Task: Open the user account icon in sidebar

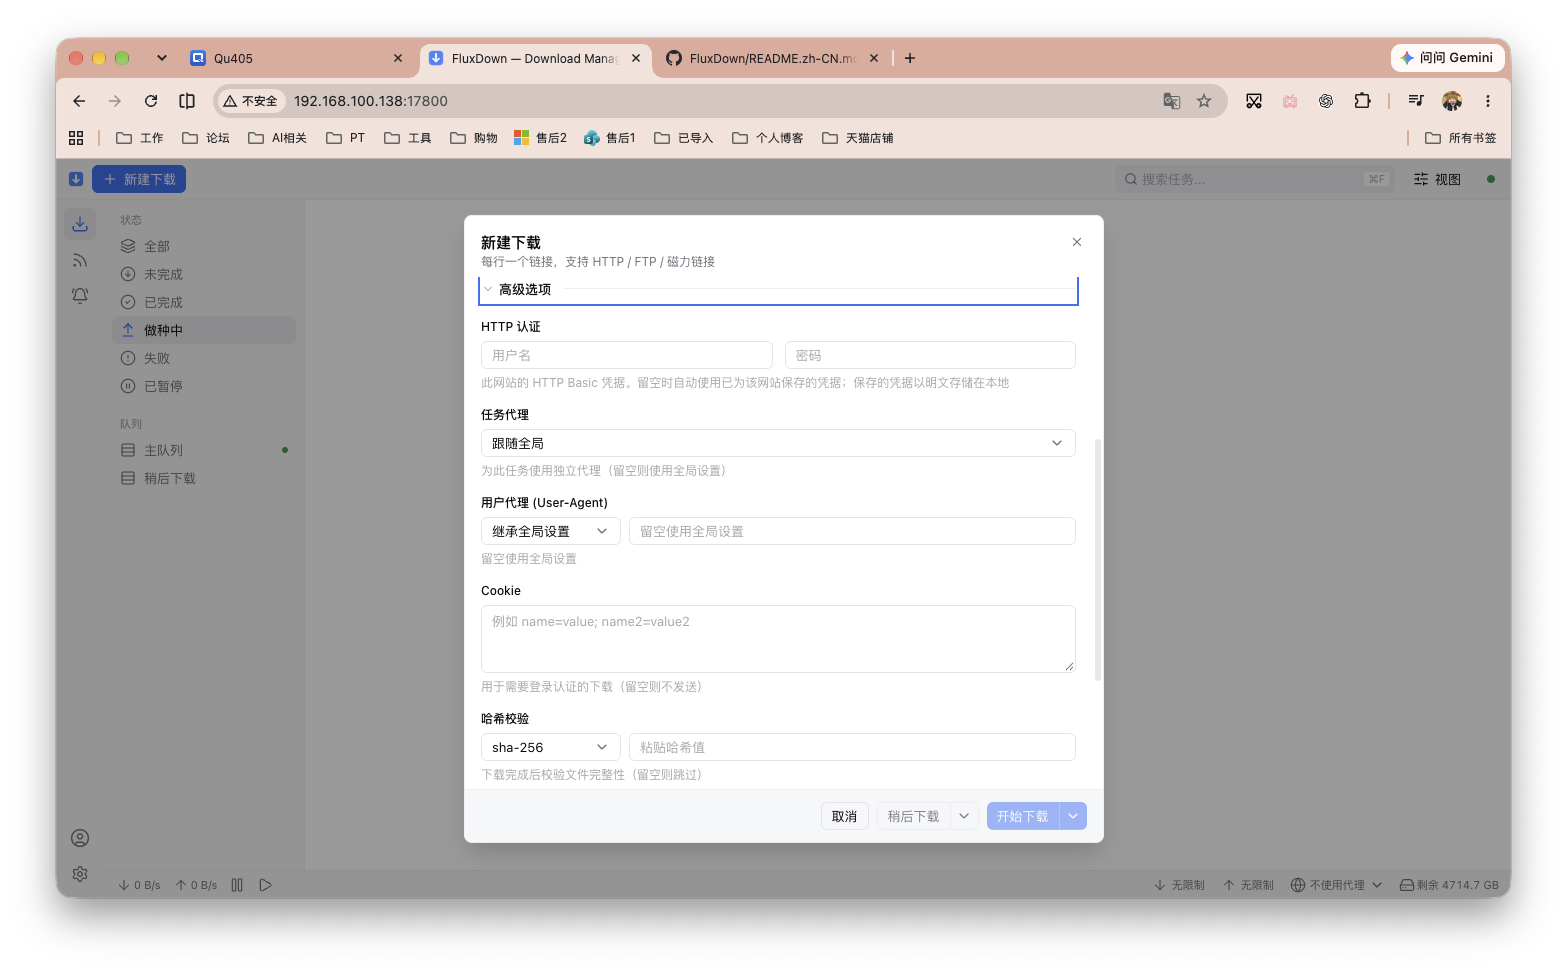Action: (80, 838)
